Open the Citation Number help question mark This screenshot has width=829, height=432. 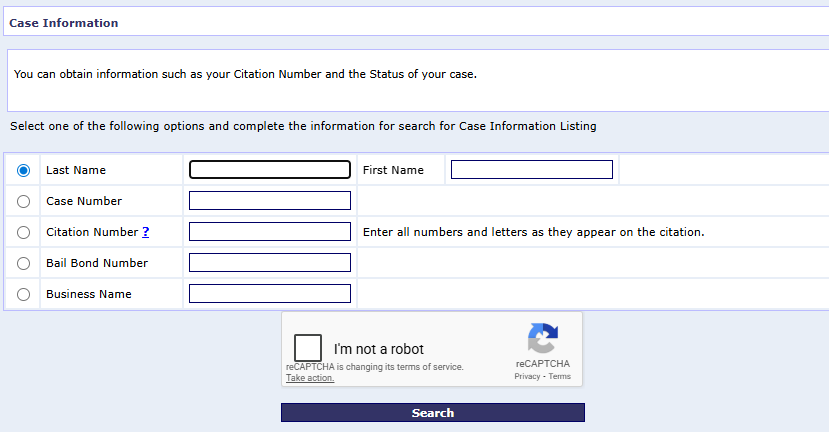145,232
